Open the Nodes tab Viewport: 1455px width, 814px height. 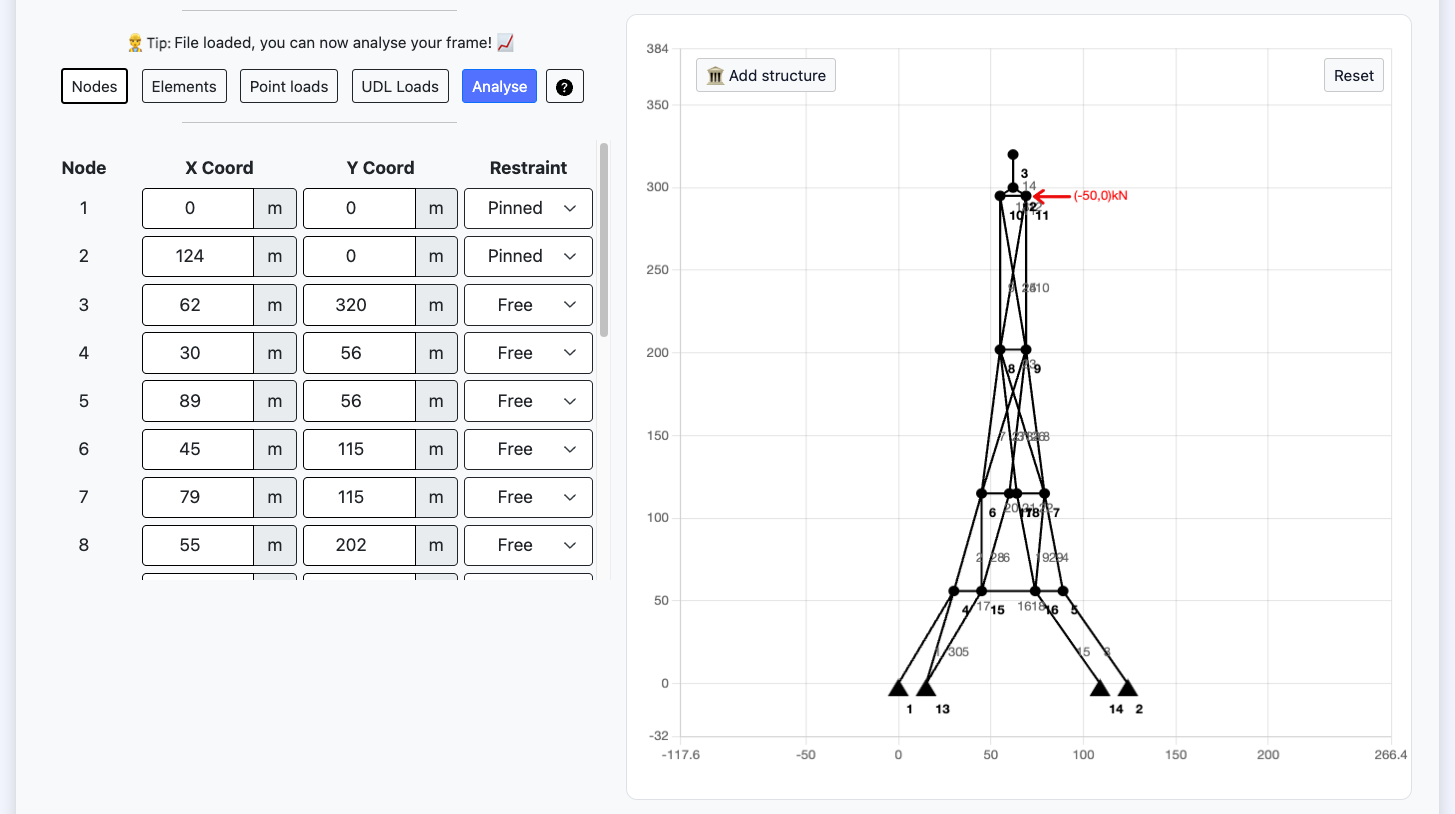tap(95, 87)
